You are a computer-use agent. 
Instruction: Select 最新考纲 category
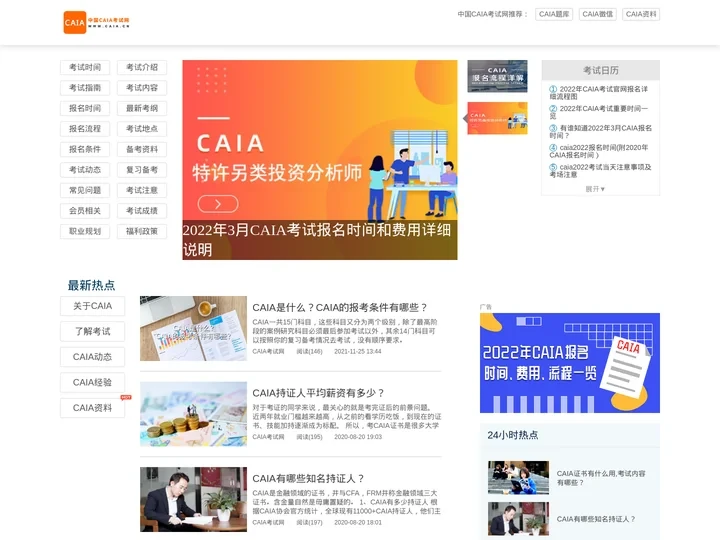[142, 108]
